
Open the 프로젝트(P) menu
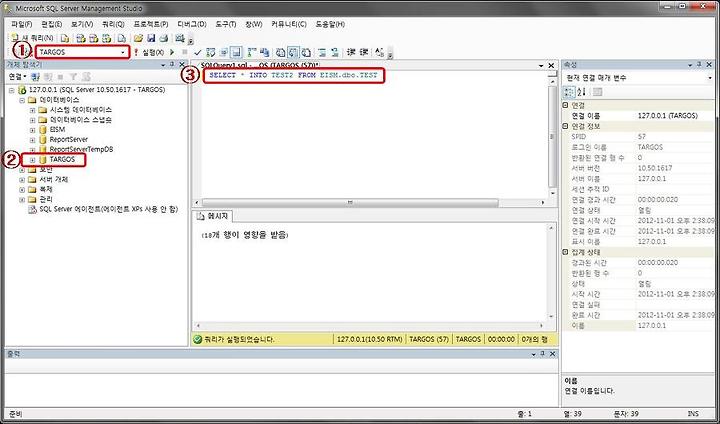coord(151,24)
